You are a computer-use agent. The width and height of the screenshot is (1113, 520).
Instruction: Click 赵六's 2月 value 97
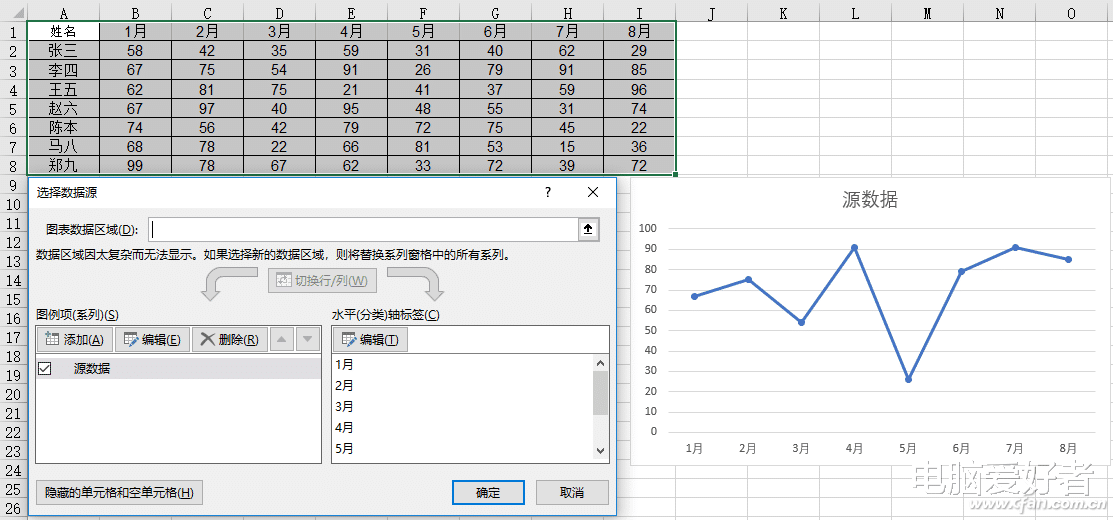pyautogui.click(x=207, y=109)
